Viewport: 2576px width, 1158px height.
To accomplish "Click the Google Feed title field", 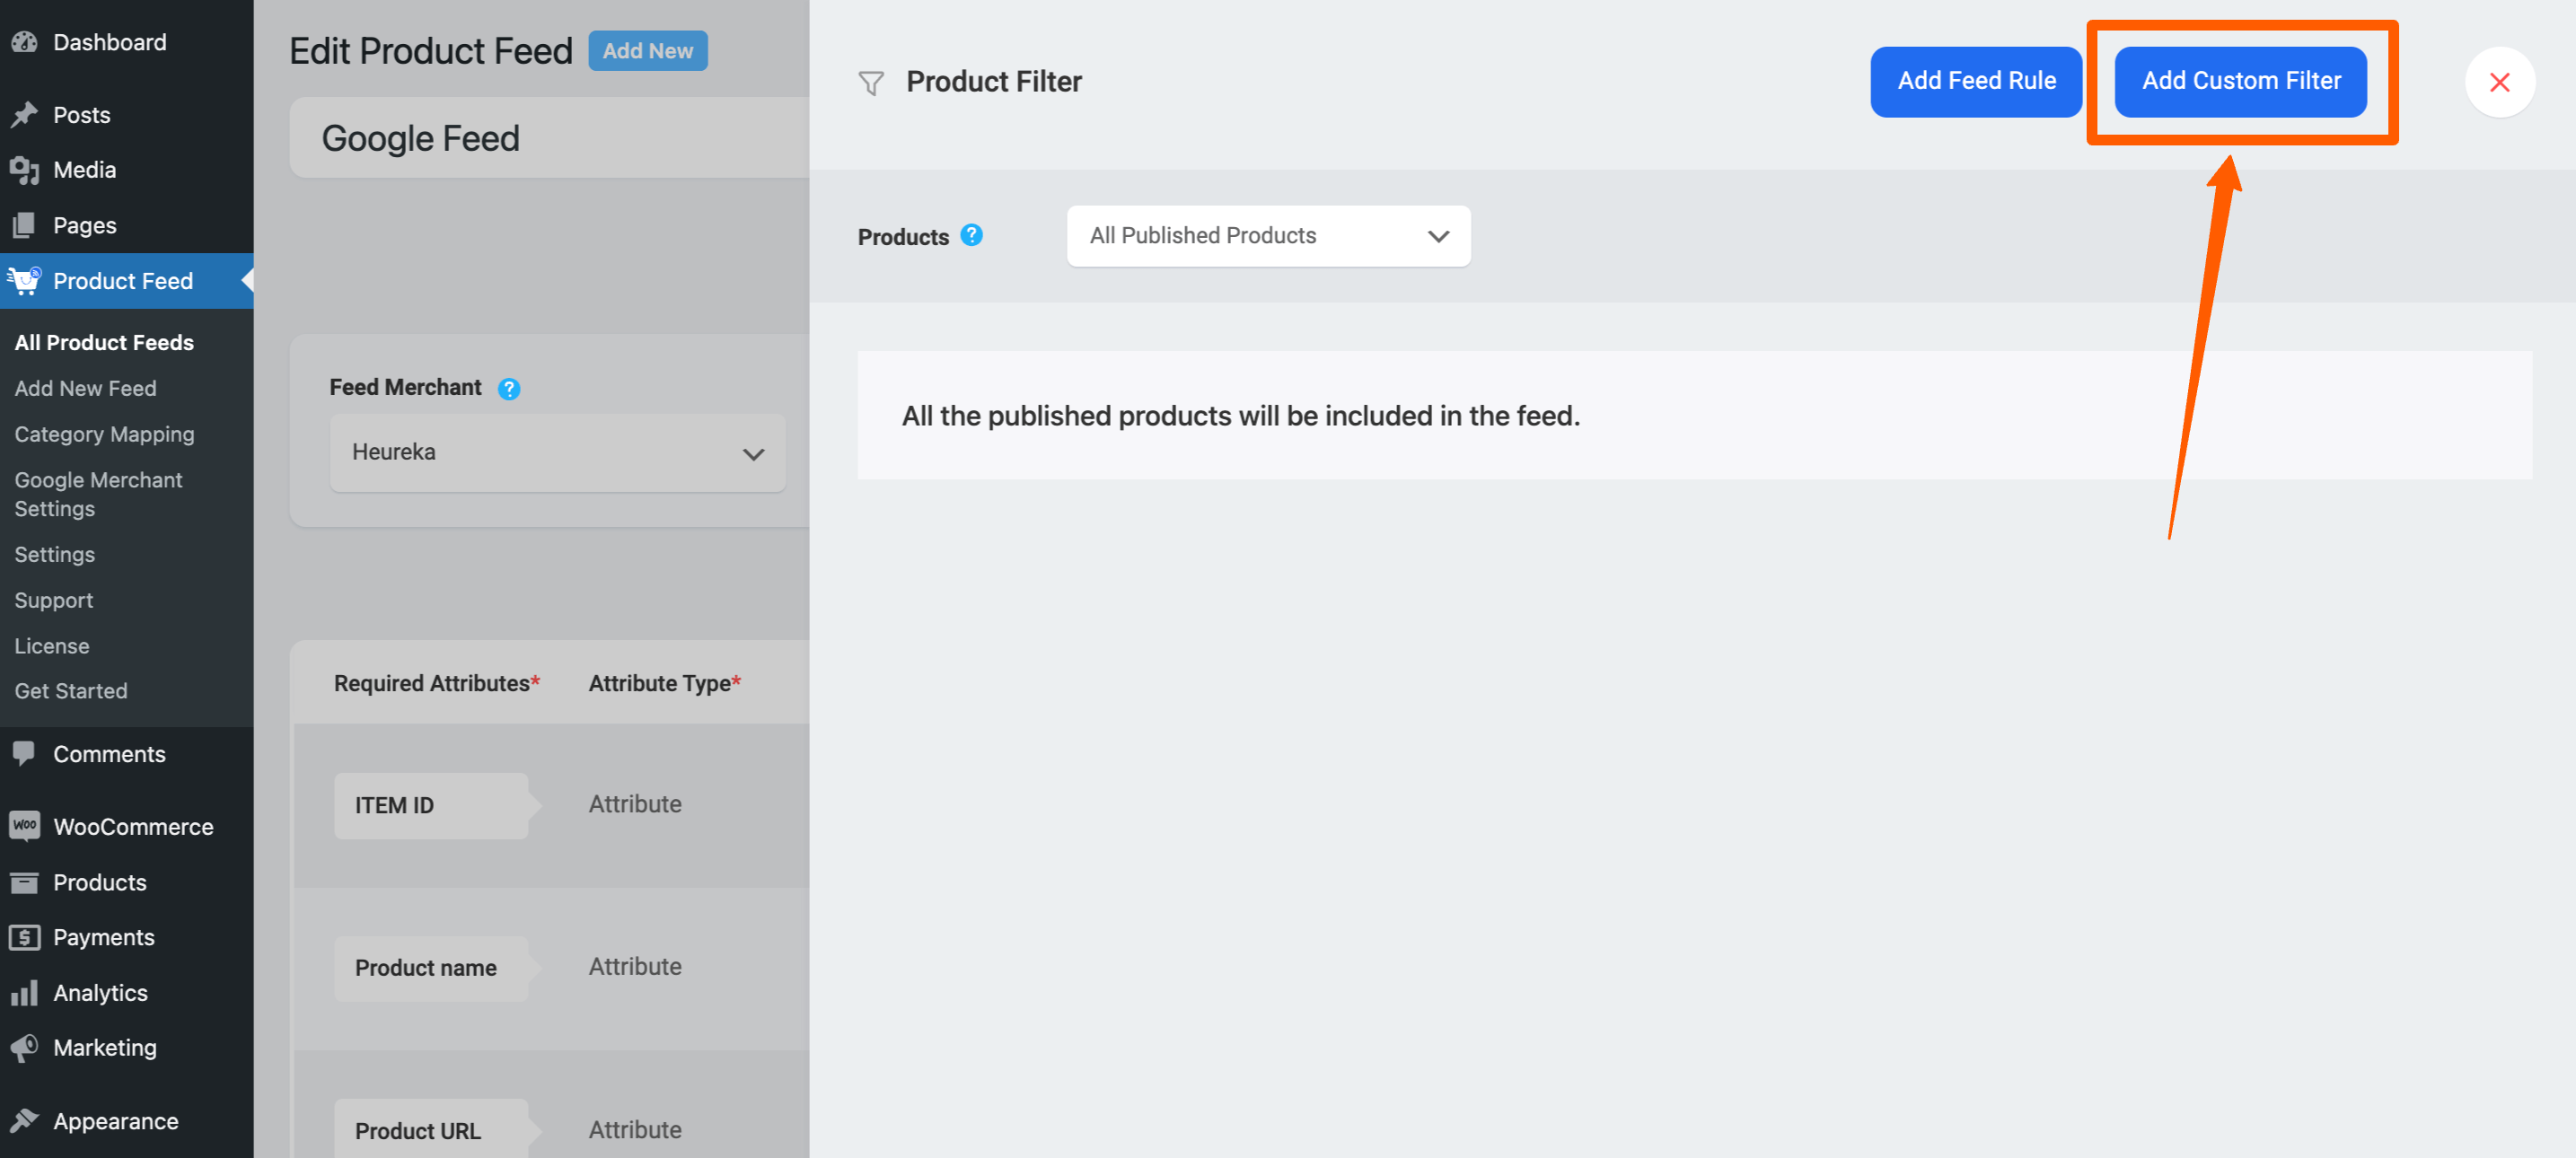I will [x=550, y=138].
